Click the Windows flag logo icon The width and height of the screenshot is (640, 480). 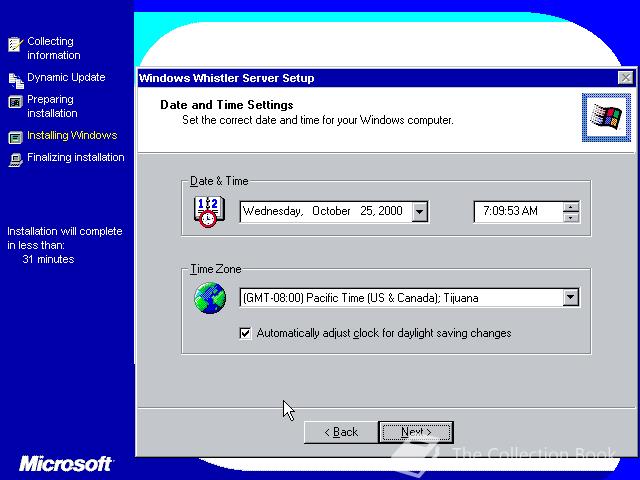606,118
